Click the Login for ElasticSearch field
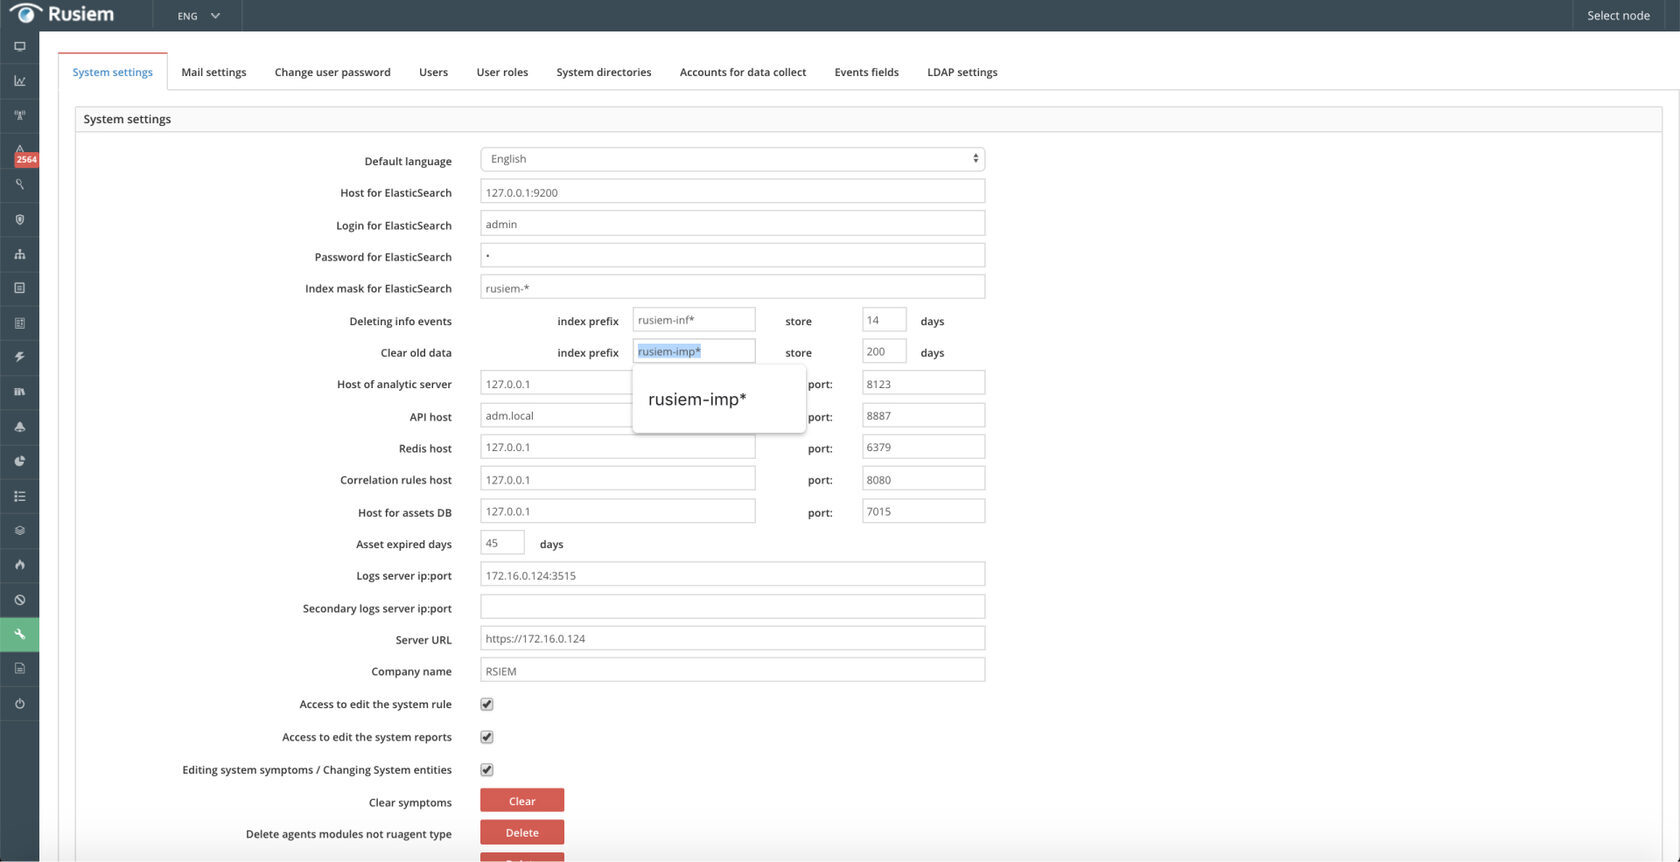The width and height of the screenshot is (1680, 862). (x=732, y=224)
